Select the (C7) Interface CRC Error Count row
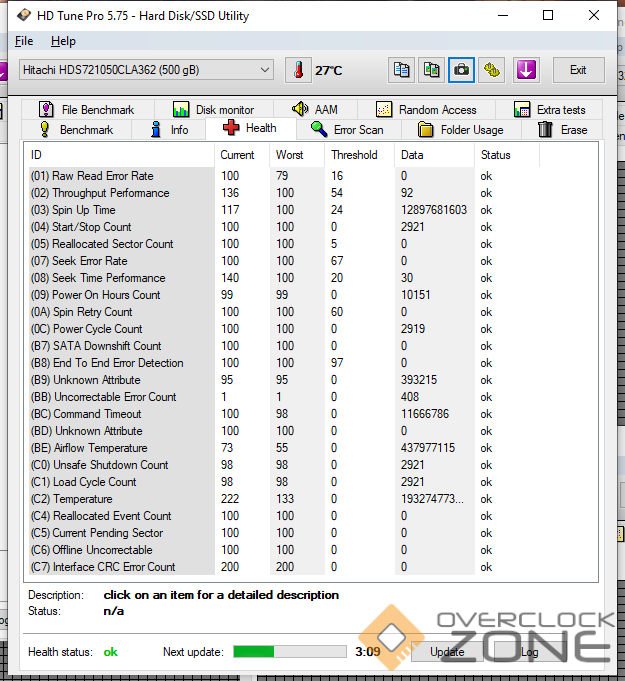Image resolution: width=625 pixels, height=681 pixels. coord(284,567)
